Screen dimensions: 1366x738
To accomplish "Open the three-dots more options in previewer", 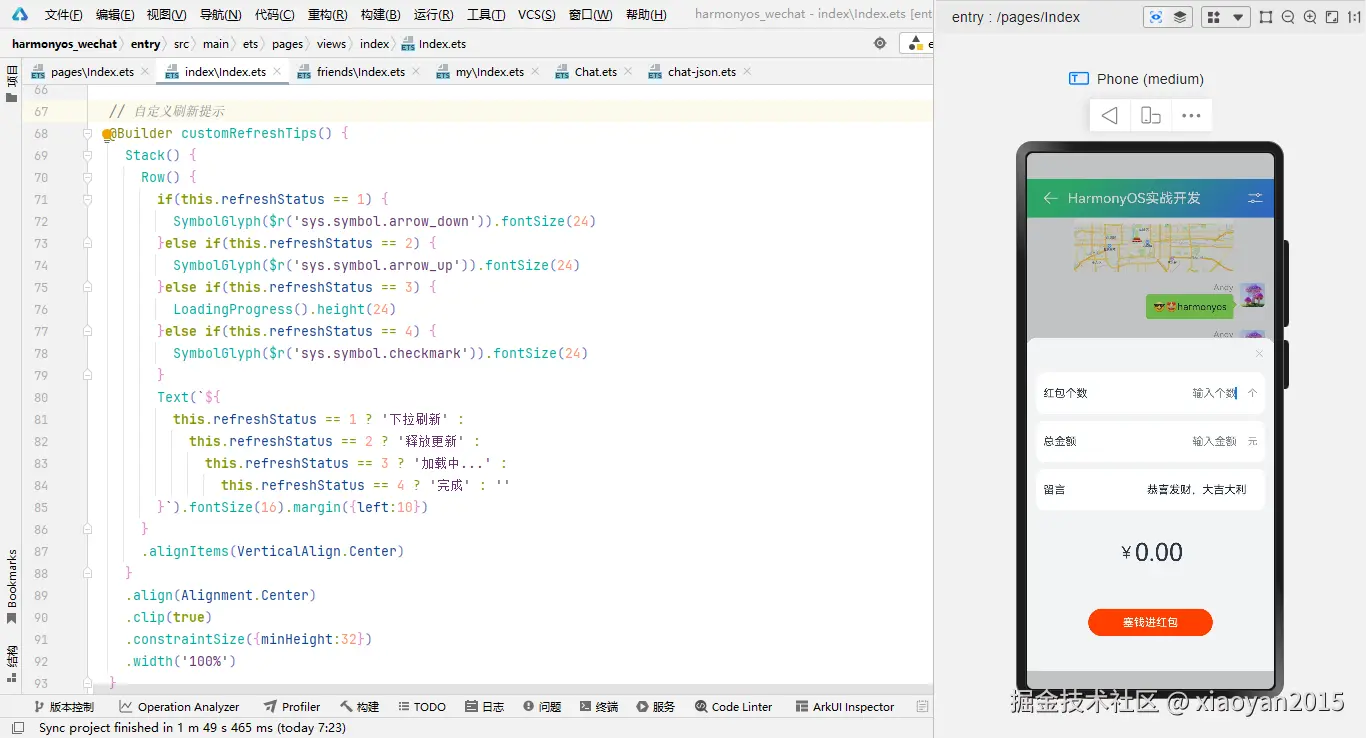I will [1191, 116].
